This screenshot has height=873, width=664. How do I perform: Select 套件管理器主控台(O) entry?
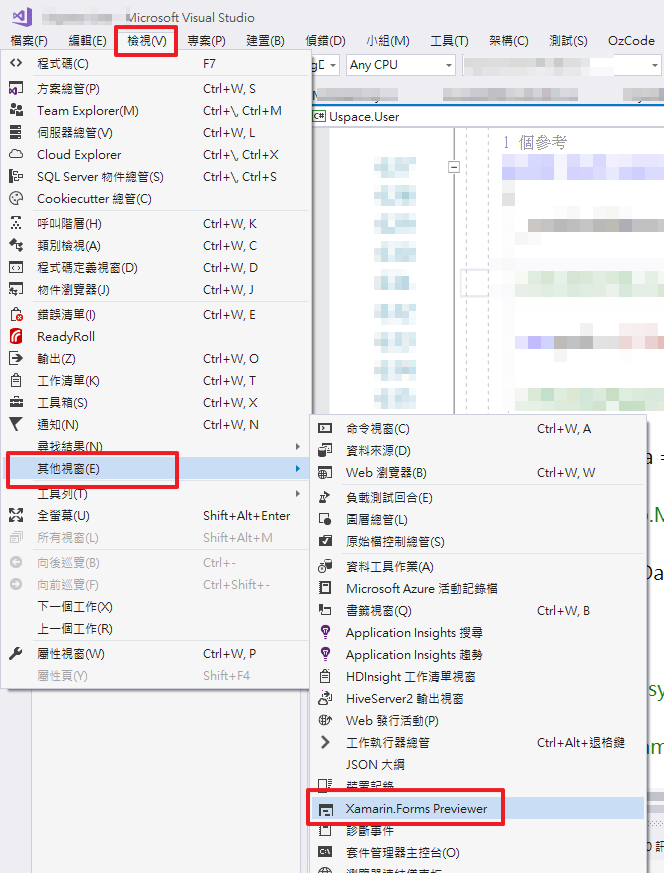tap(478, 852)
